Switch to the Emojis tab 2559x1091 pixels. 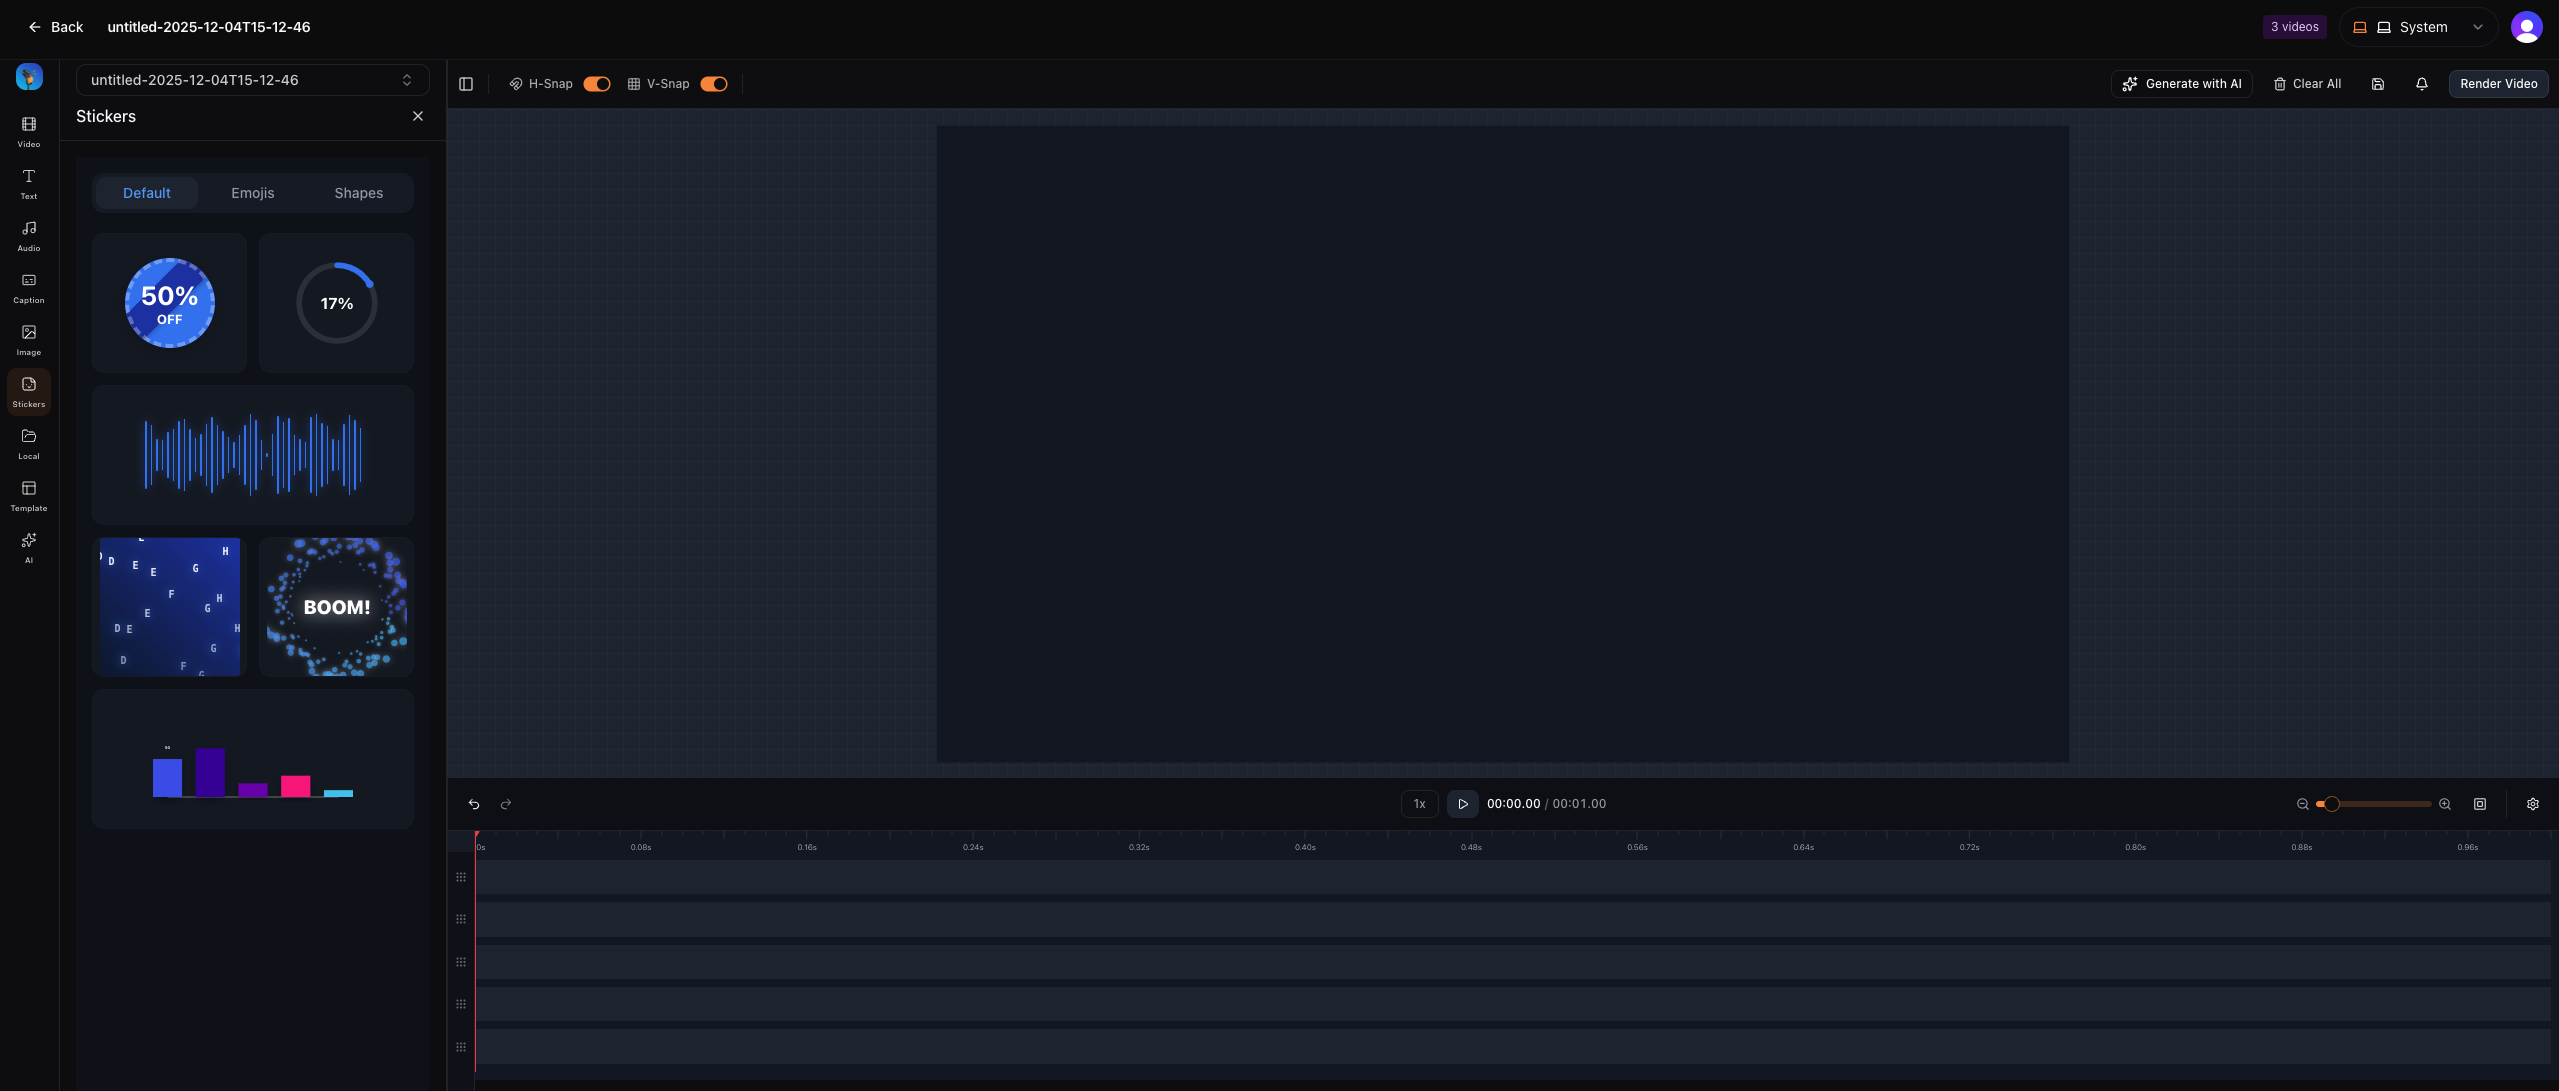pos(252,193)
